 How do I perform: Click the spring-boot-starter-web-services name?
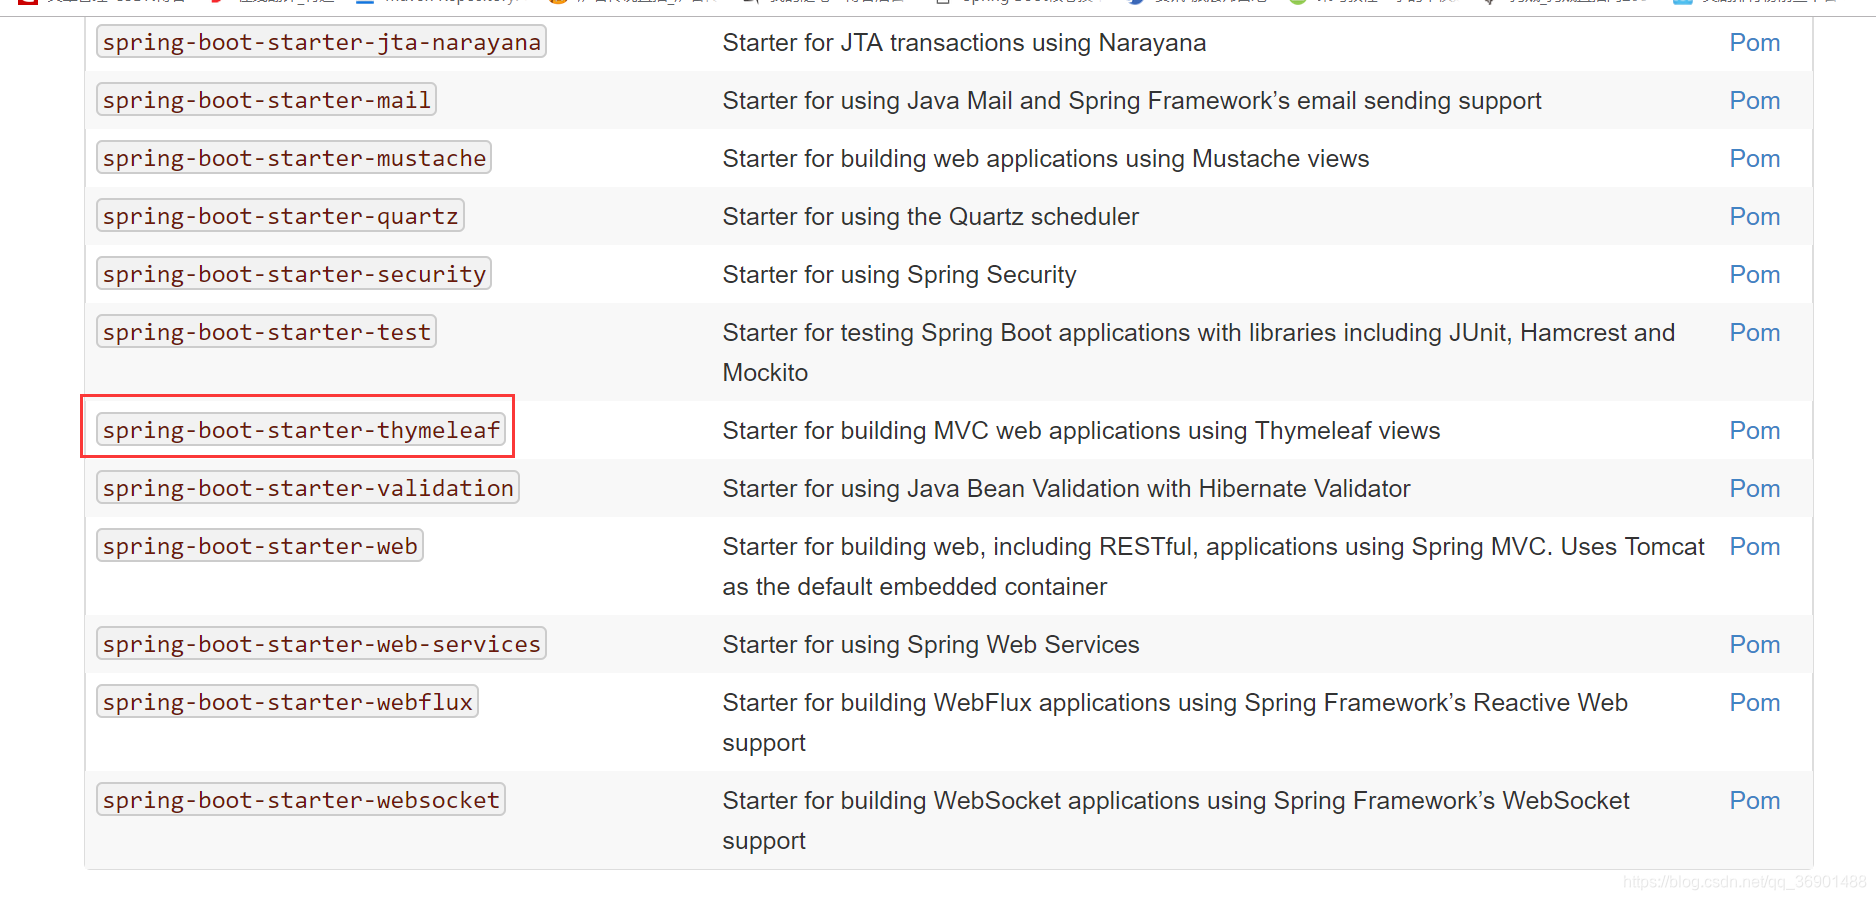pyautogui.click(x=321, y=644)
